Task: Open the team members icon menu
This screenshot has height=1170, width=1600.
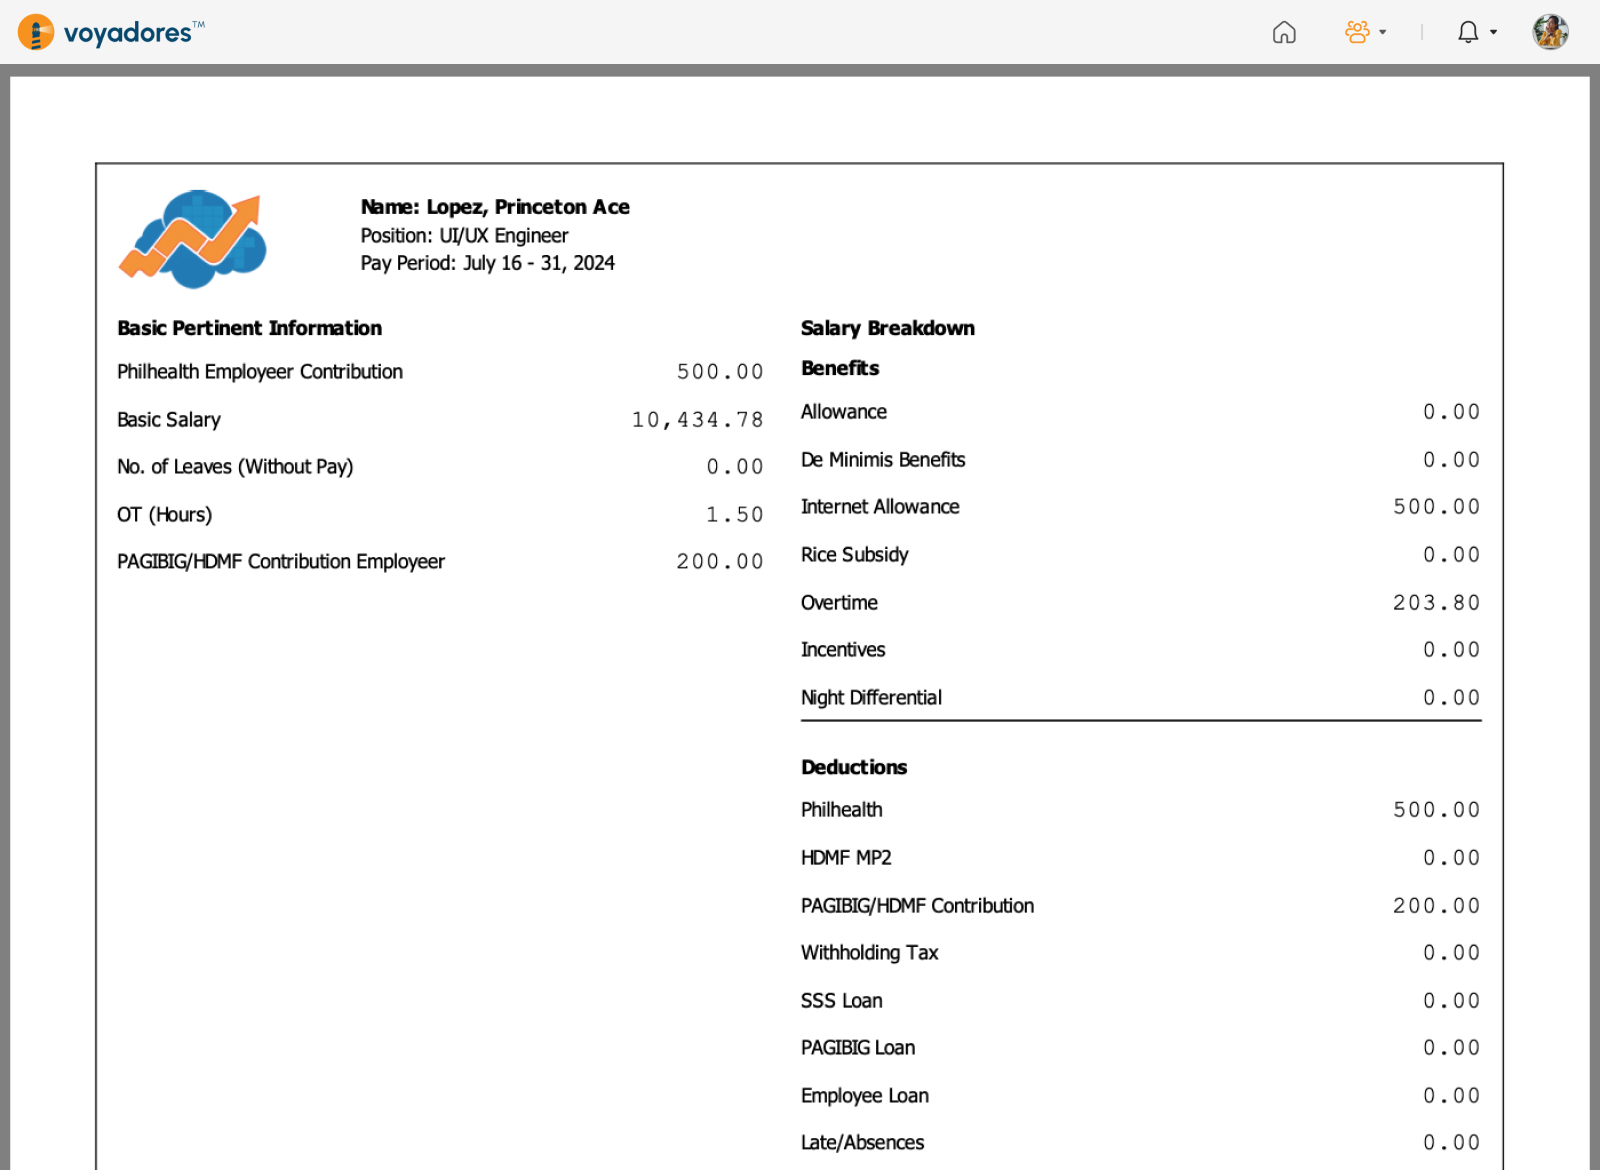Action: click(x=1357, y=32)
